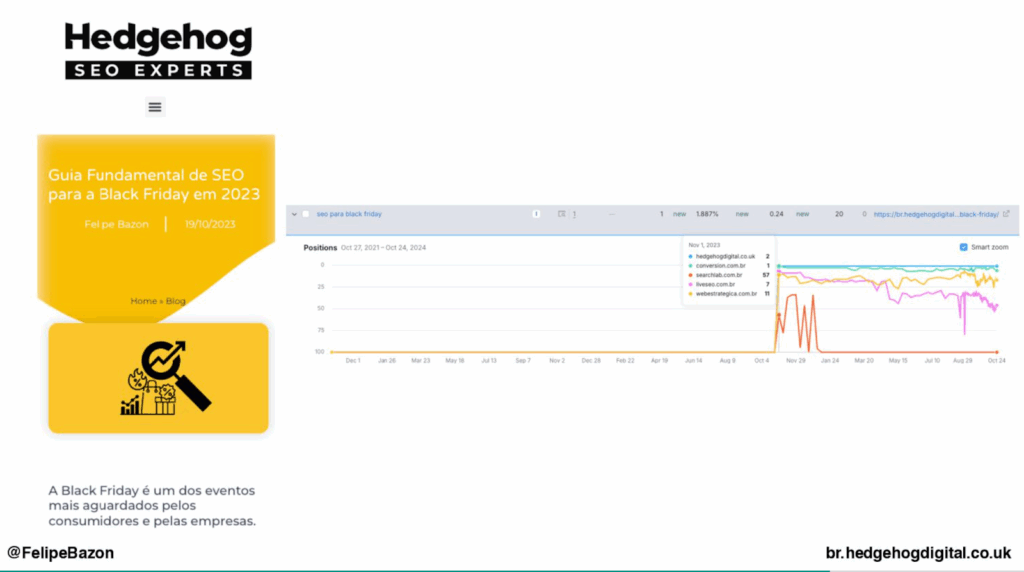The width and height of the screenshot is (1024, 572).
Task: Click the SERP features icon in keyword row
Action: (x=562, y=214)
